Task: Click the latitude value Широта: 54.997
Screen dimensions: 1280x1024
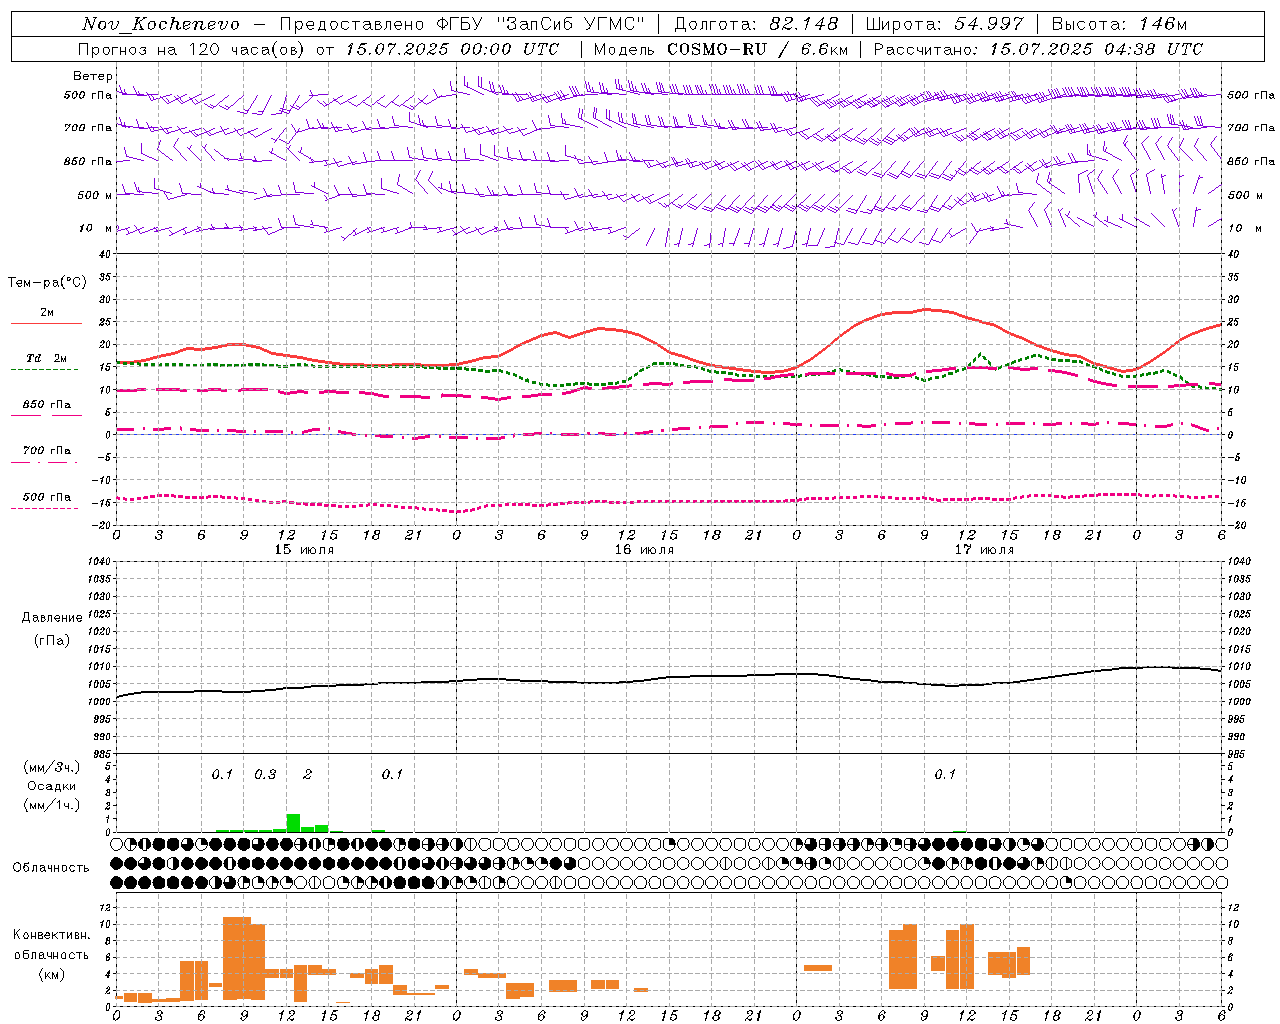Action: click(x=945, y=24)
